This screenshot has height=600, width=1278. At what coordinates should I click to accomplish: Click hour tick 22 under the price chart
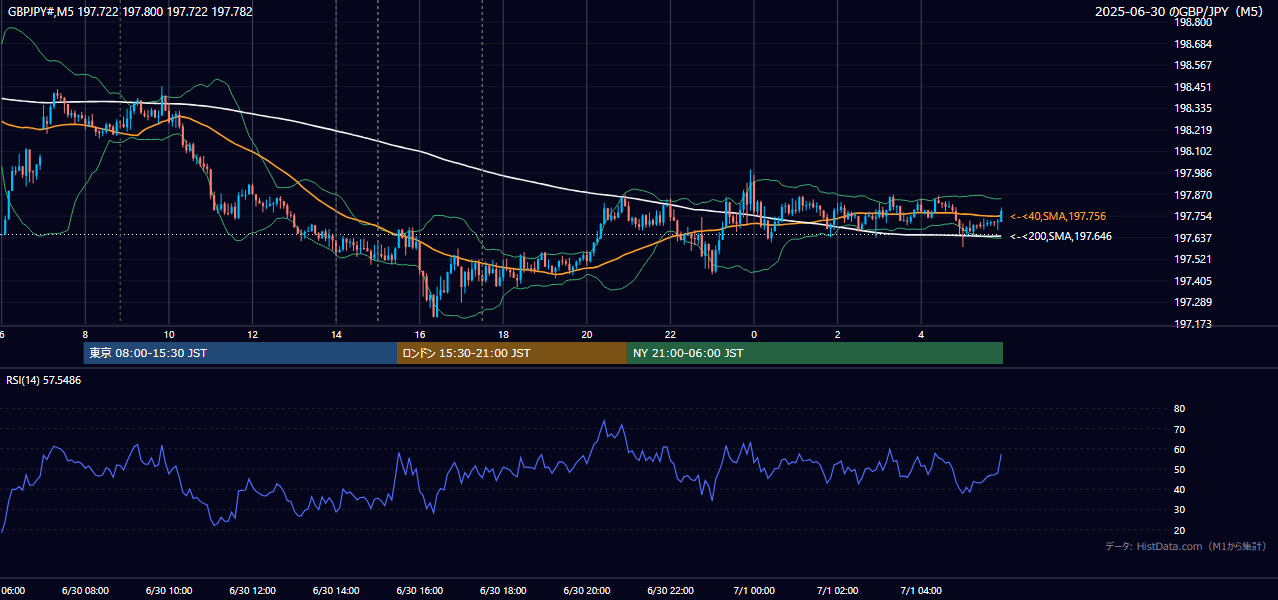(x=670, y=334)
